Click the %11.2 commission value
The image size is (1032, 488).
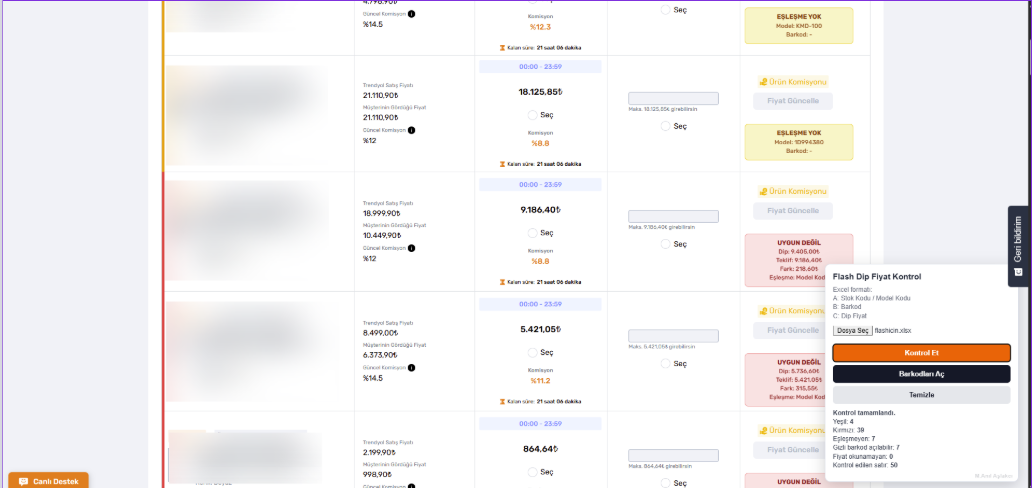tap(540, 381)
